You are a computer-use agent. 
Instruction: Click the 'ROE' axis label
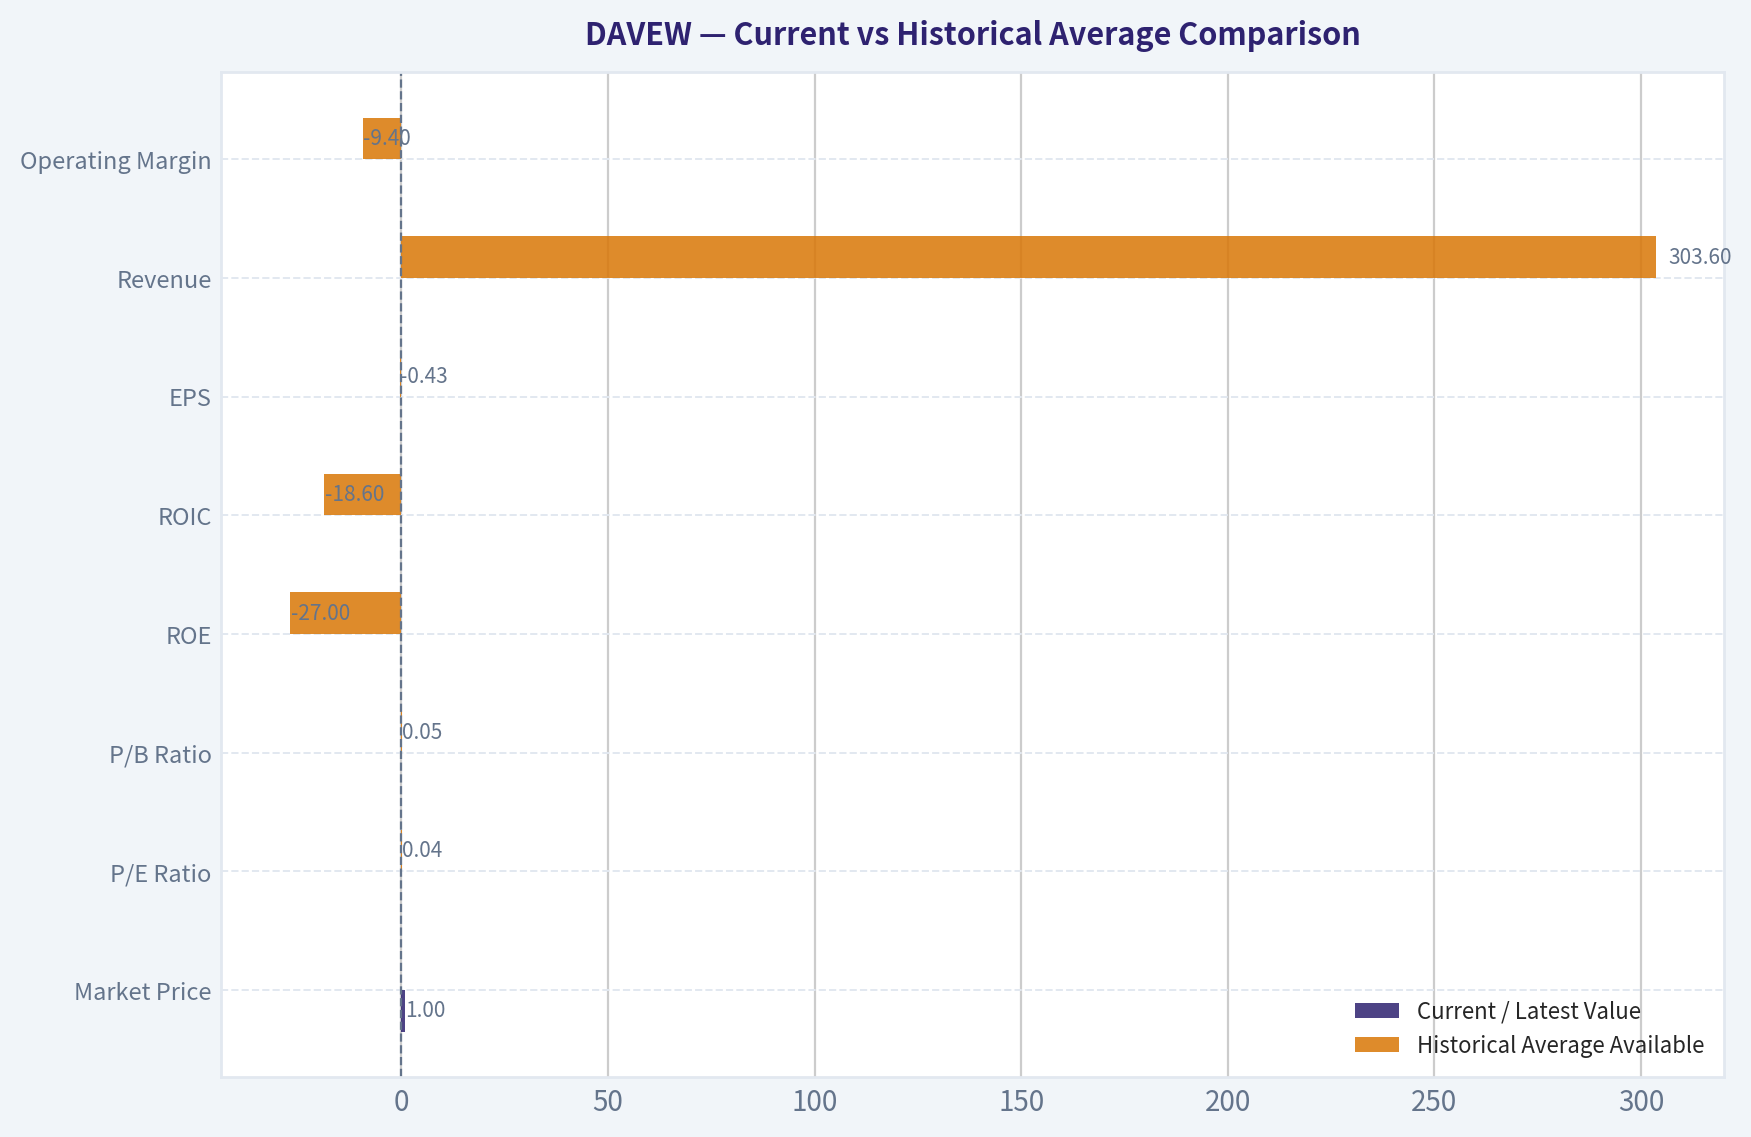(x=189, y=636)
